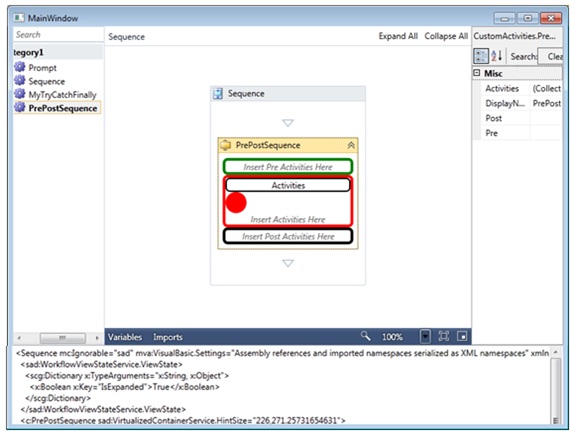Click the Collapse All link
This screenshot has height=436, width=575.
[446, 36]
